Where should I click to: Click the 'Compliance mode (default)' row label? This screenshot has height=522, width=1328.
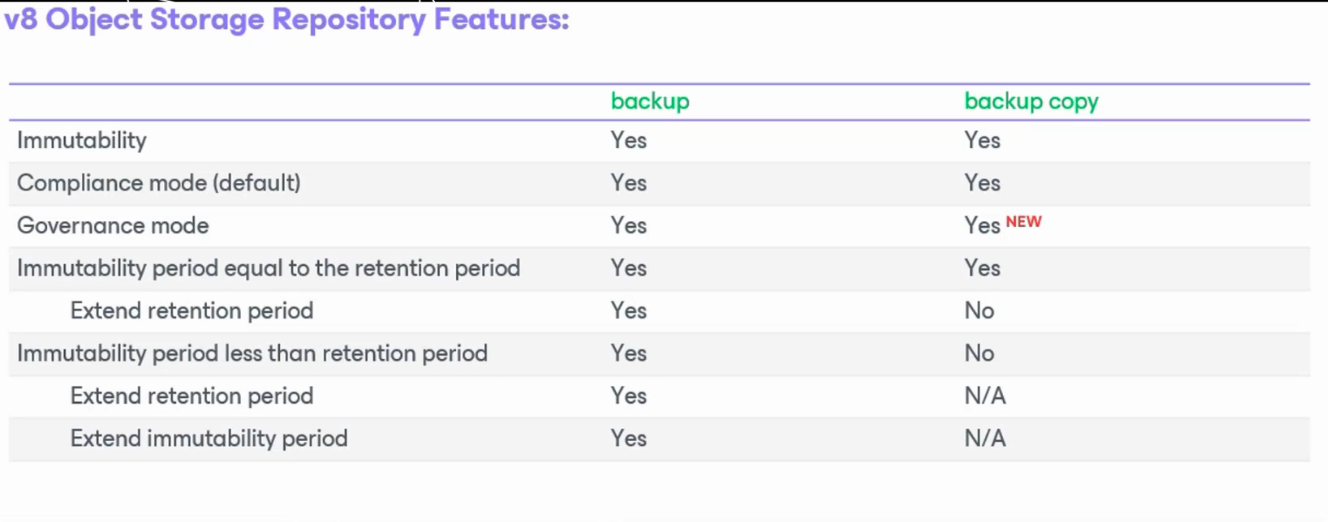click(159, 183)
